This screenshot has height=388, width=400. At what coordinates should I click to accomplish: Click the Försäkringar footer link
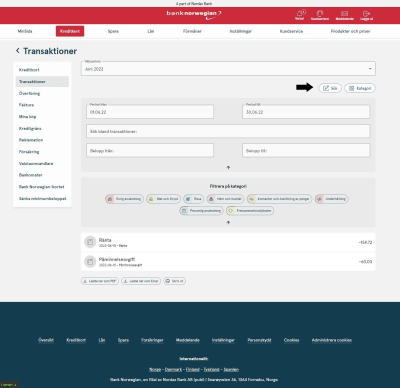pyautogui.click(x=152, y=340)
